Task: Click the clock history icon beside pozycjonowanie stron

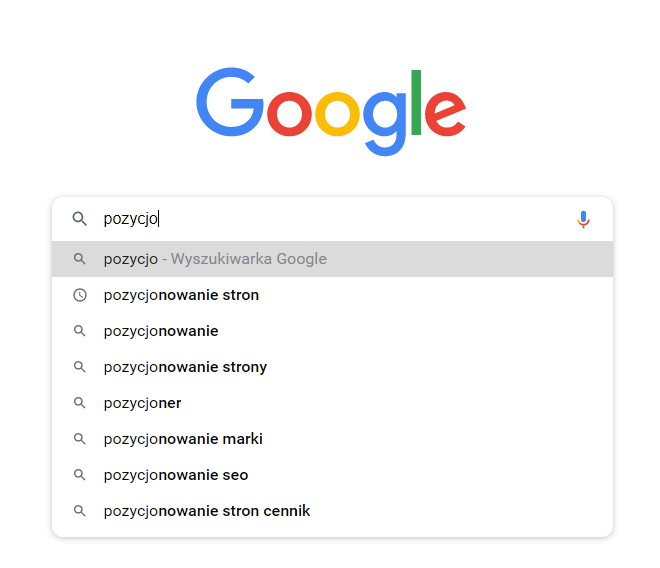Action: point(80,295)
